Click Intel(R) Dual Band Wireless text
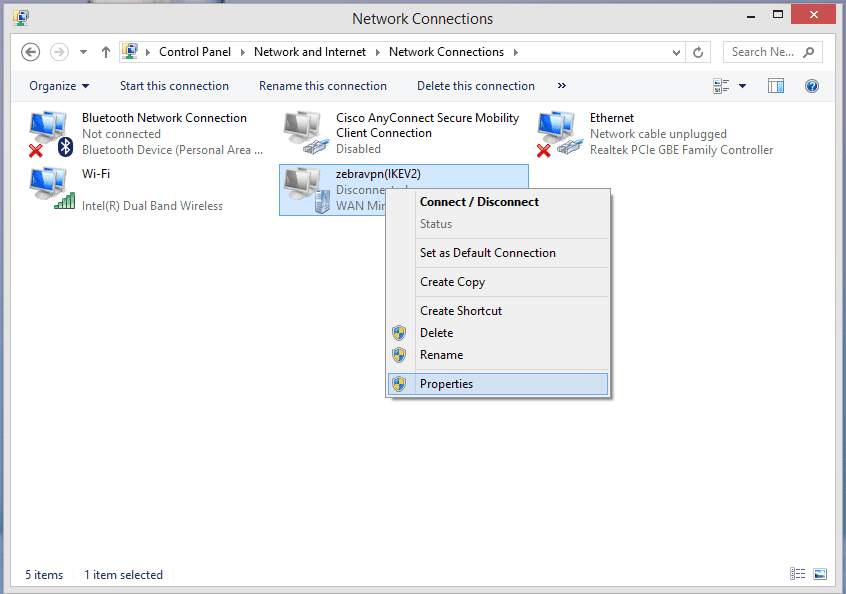The height and width of the screenshot is (594, 846). (x=152, y=206)
